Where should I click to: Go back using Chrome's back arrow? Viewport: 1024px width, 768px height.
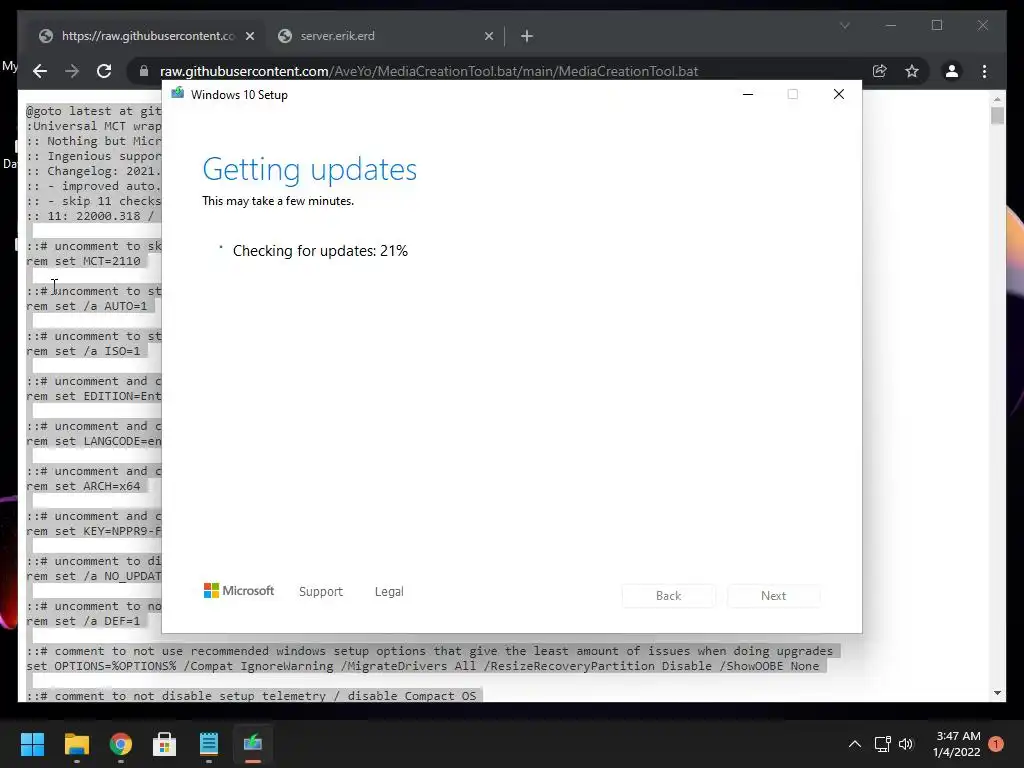[40, 71]
